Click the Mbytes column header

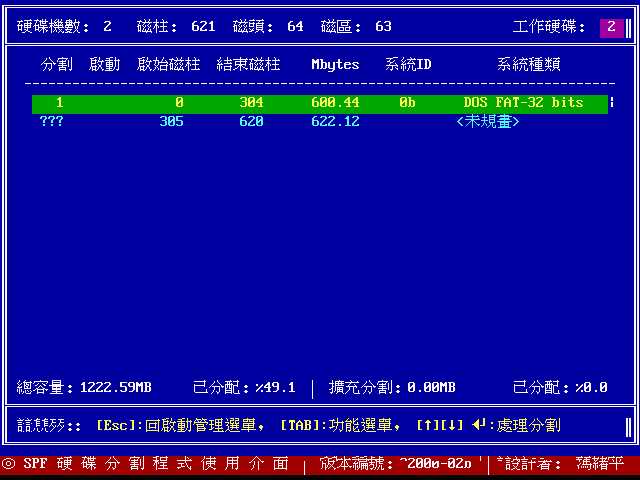[x=335, y=65]
